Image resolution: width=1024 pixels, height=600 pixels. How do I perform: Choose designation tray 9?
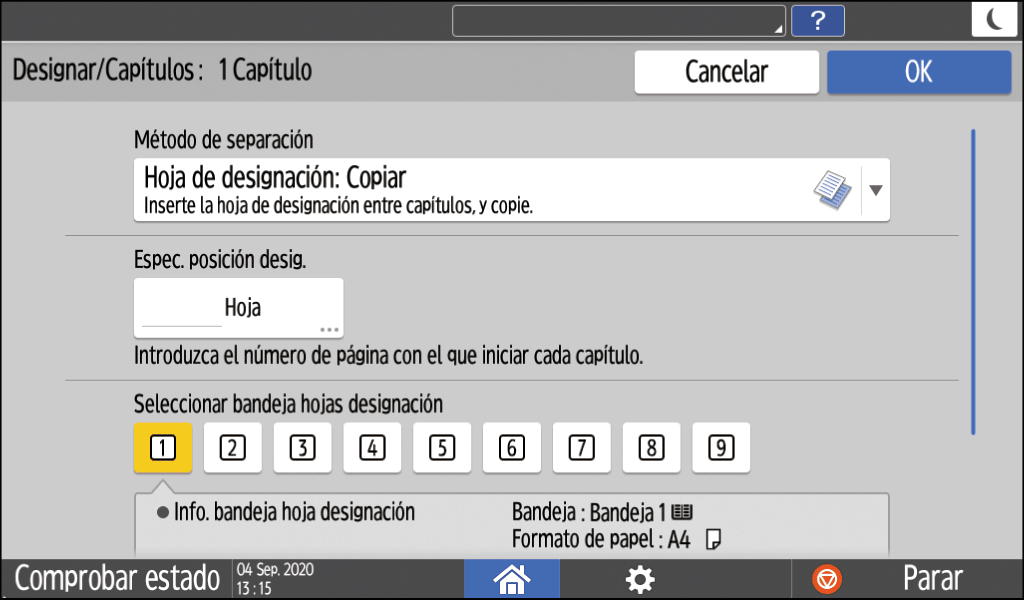[x=720, y=448]
